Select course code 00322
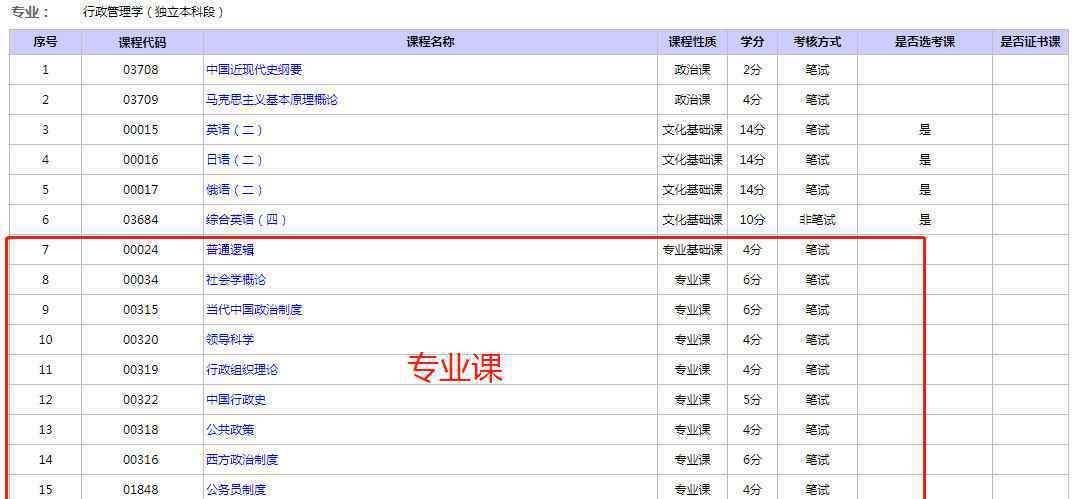The image size is (1088, 499). 141,400
